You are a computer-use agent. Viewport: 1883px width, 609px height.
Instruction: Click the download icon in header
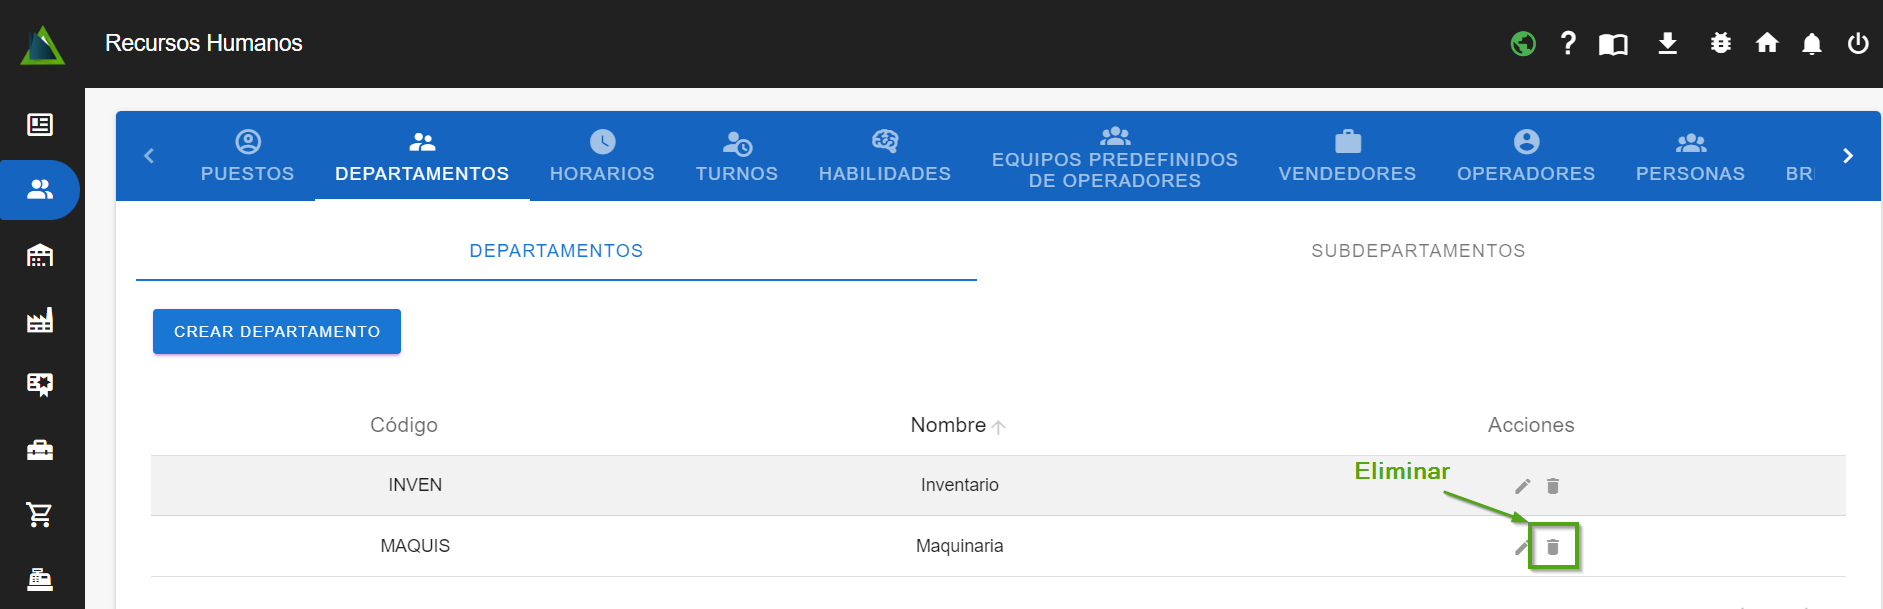click(1667, 43)
